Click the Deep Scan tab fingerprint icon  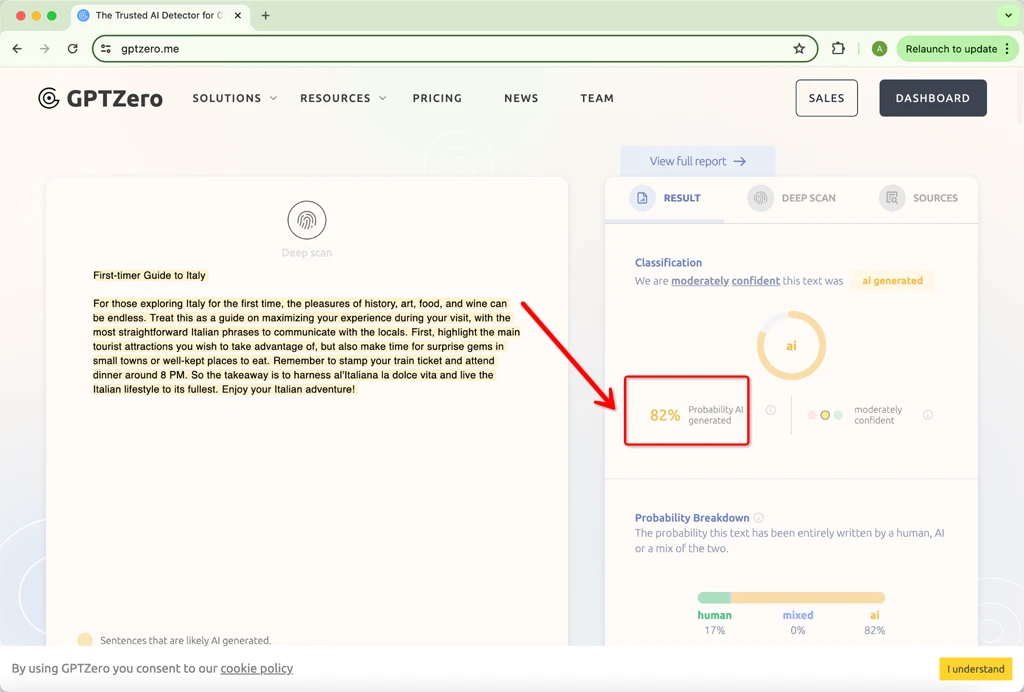click(760, 198)
